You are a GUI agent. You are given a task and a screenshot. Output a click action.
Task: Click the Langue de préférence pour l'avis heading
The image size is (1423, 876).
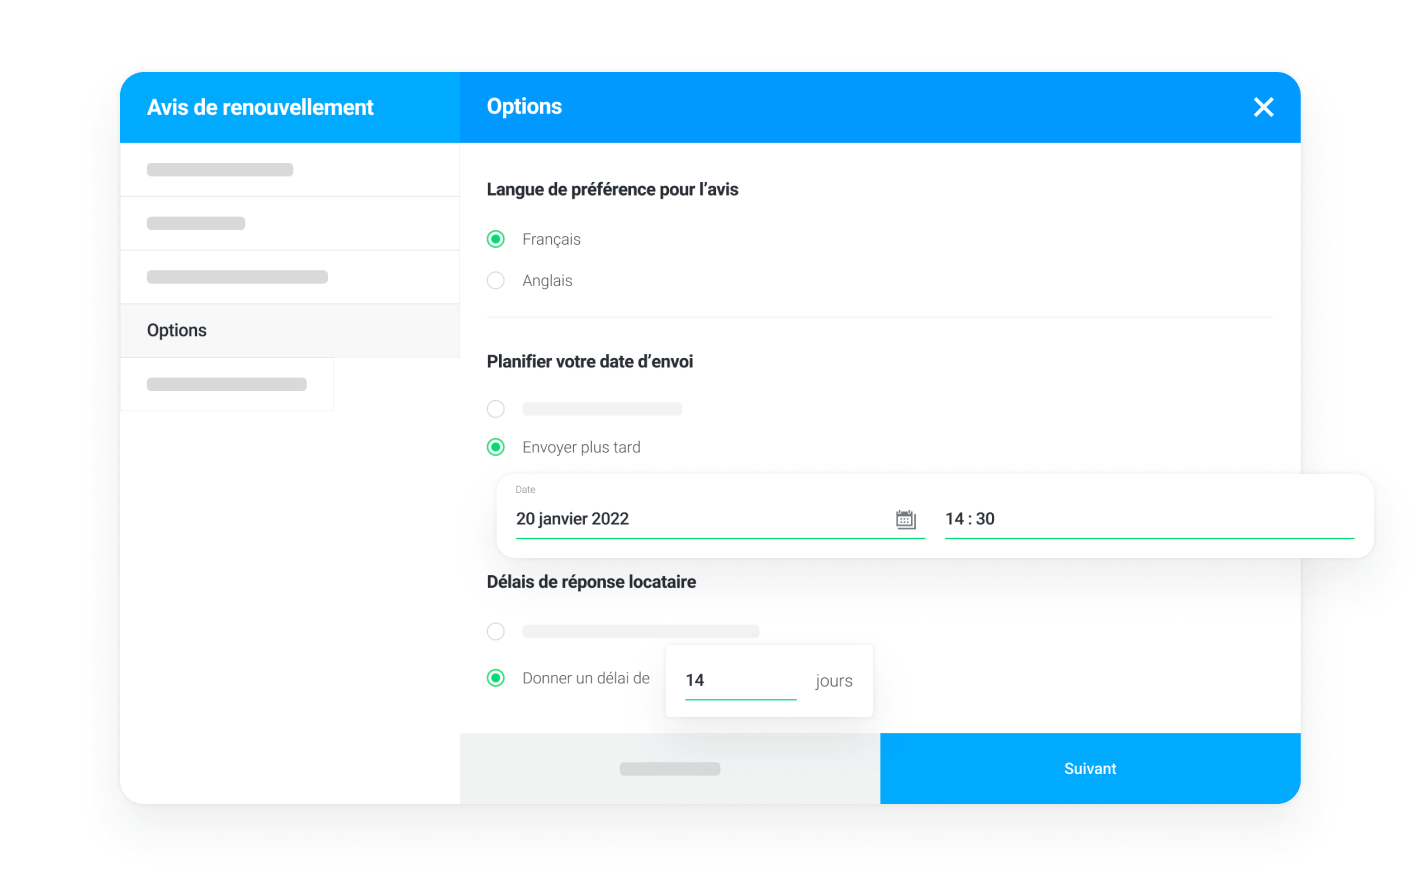612,189
